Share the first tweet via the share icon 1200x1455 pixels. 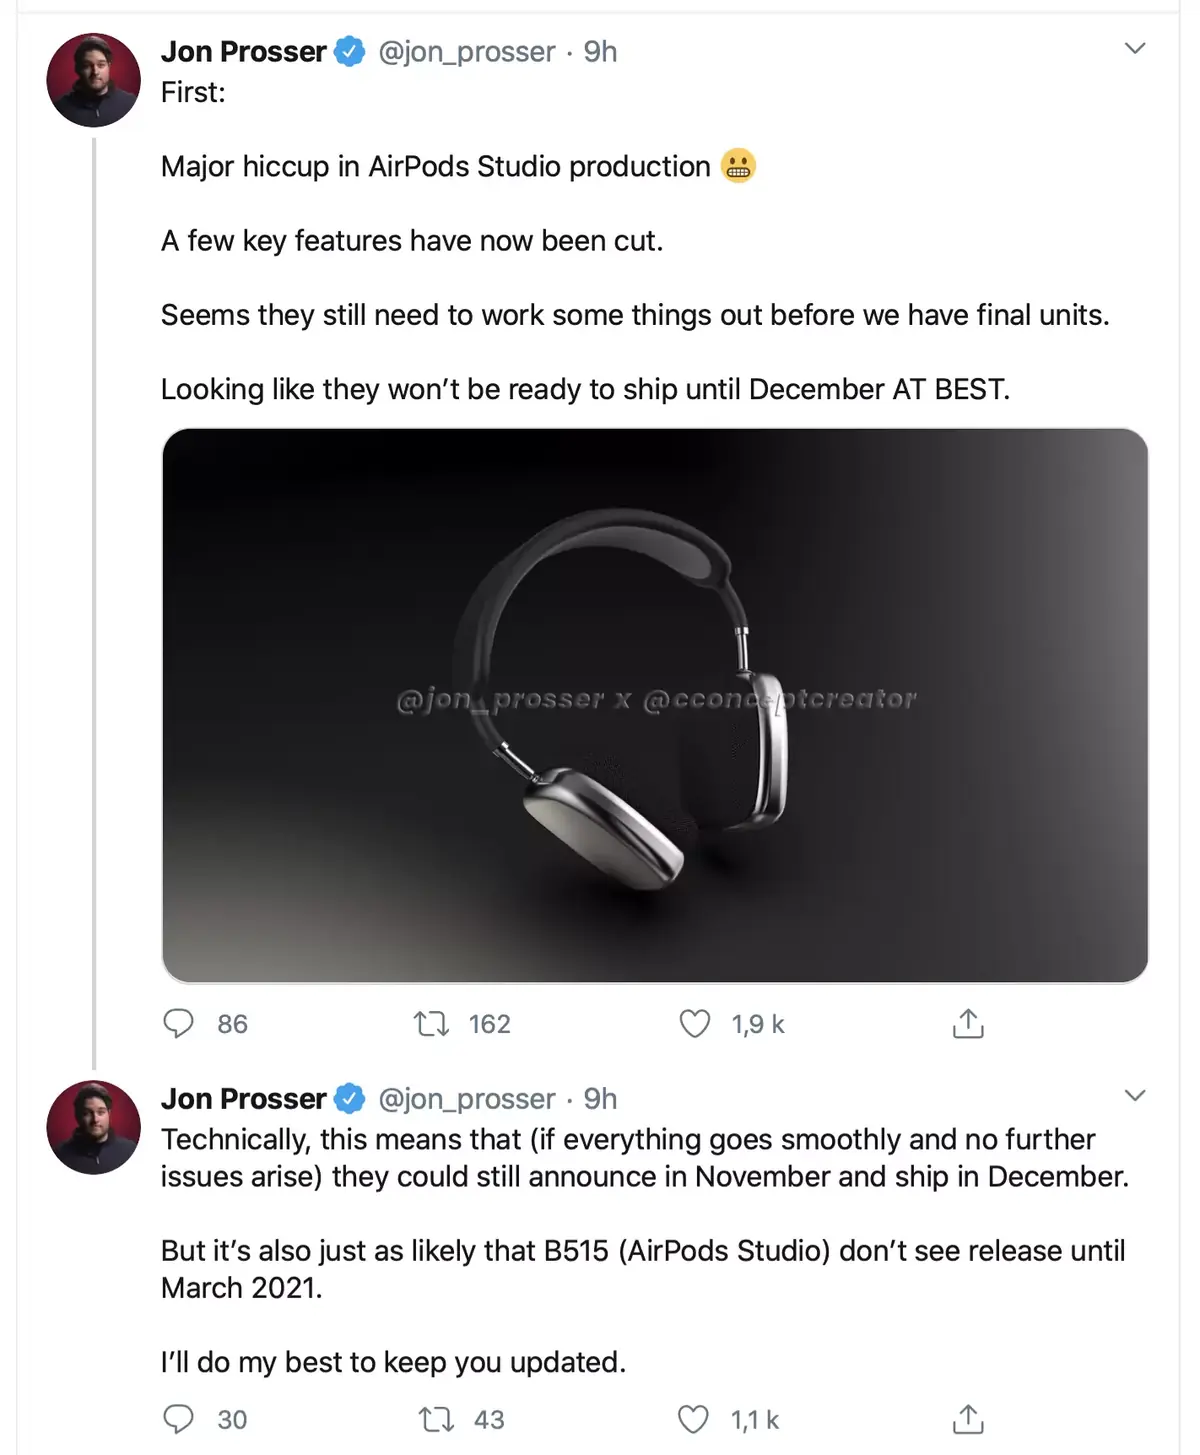[x=967, y=1023]
